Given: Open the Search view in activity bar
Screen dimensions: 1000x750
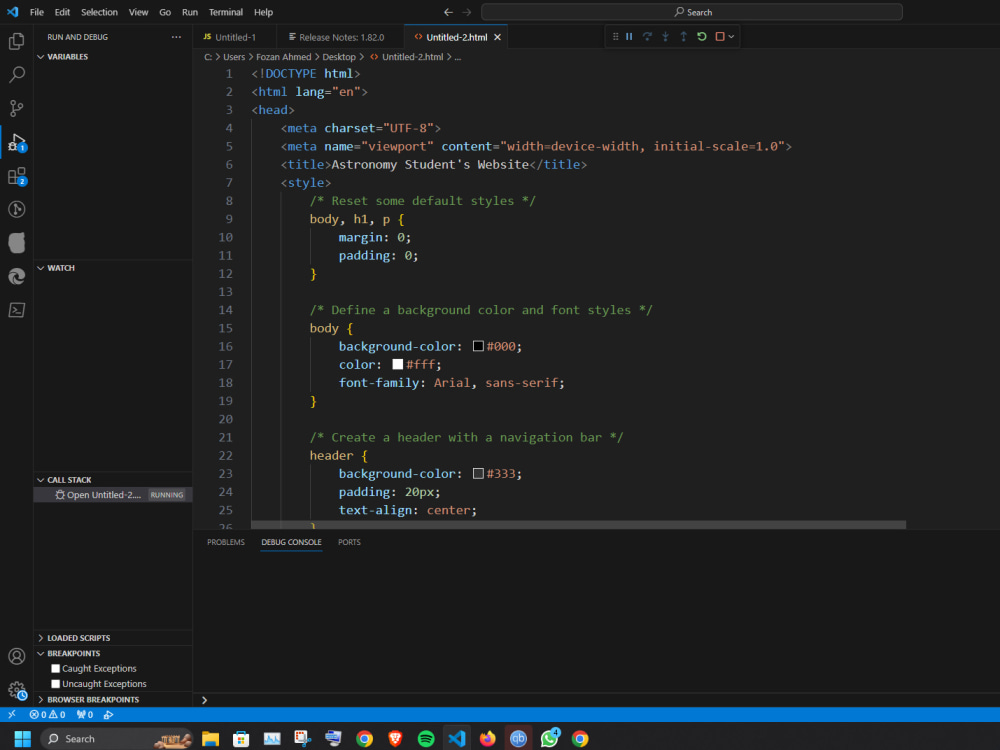Looking at the screenshot, I should pyautogui.click(x=17, y=75).
